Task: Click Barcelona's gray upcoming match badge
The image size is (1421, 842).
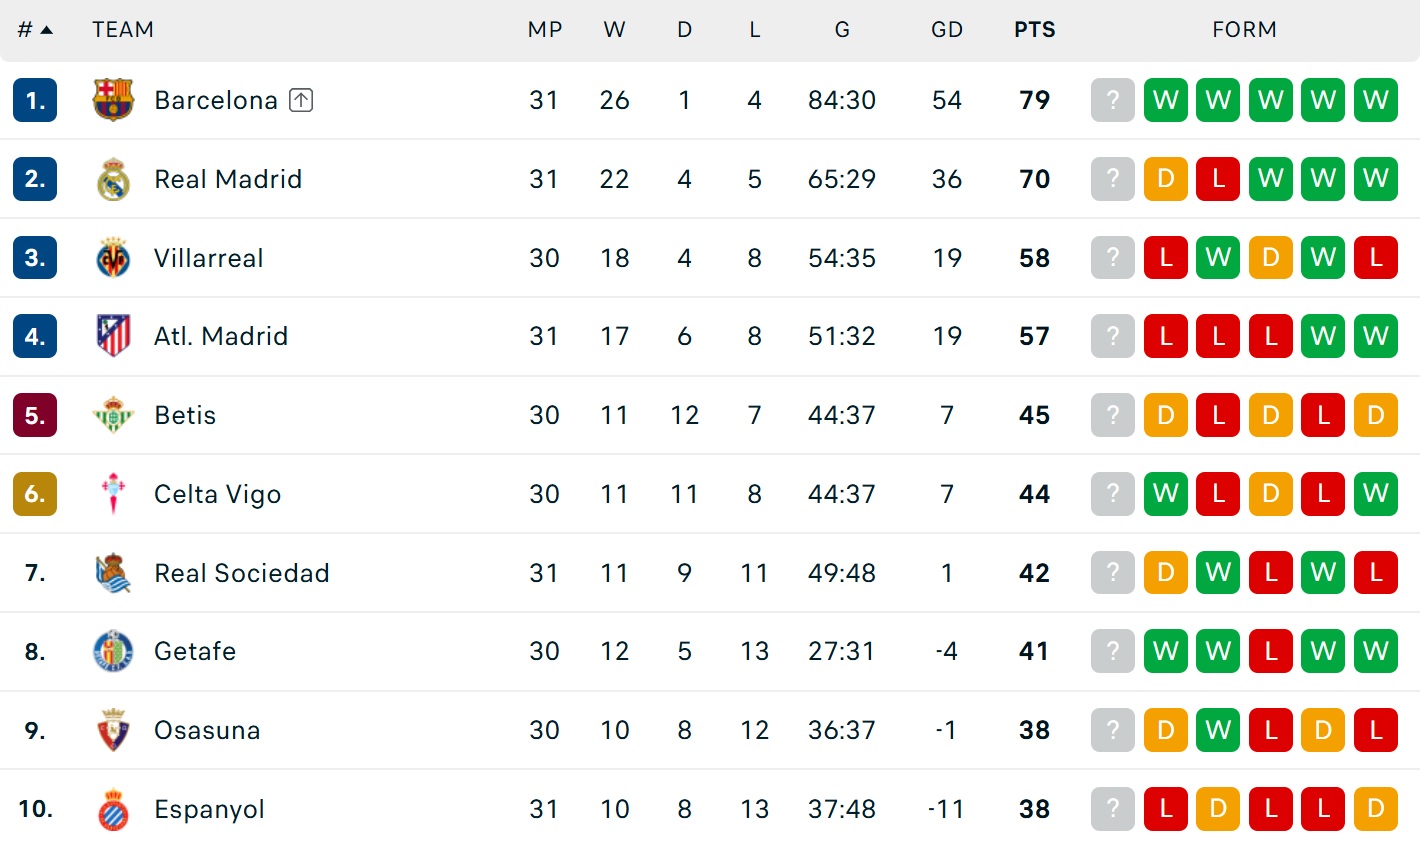Action: (x=1113, y=100)
